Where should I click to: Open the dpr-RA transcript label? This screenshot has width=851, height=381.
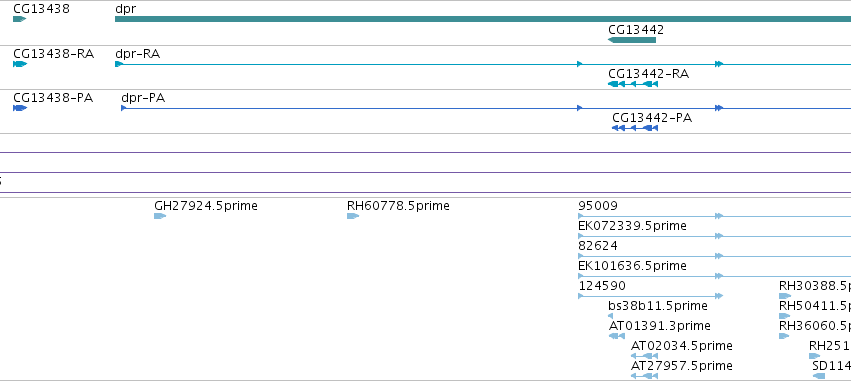(x=137, y=54)
